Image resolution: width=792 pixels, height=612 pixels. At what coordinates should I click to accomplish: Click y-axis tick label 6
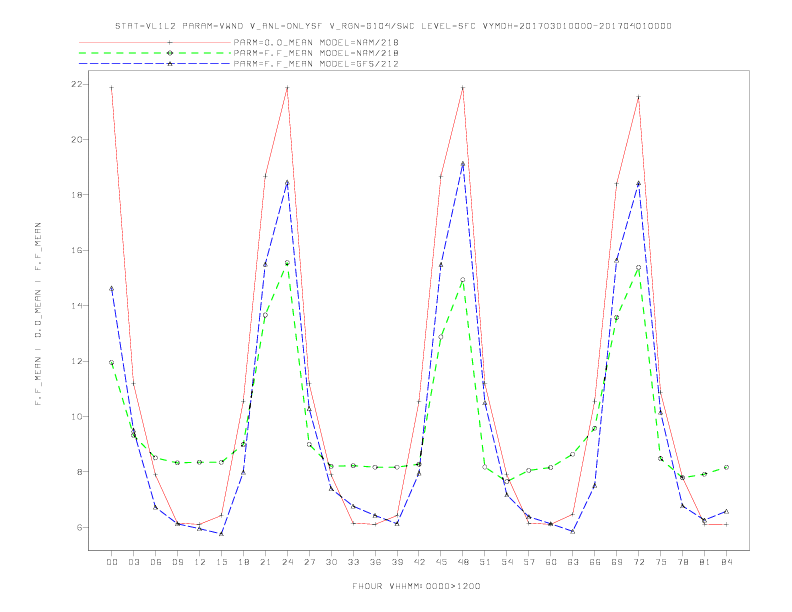tap(79, 527)
